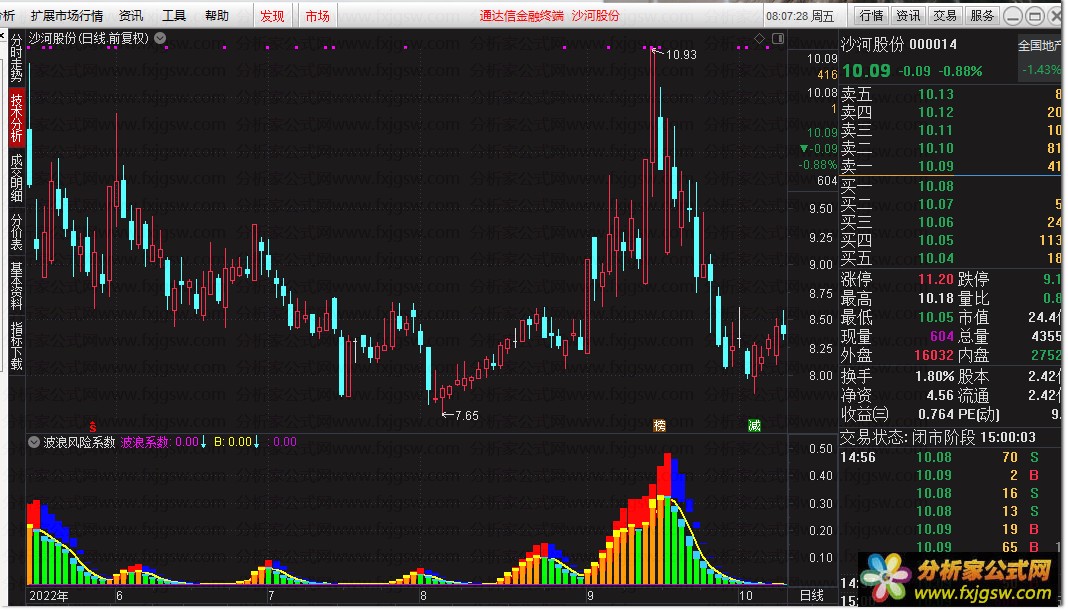Screen dimensions: 1068x610
Task: Open the 资讯 menu in menu bar
Action: pos(131,15)
